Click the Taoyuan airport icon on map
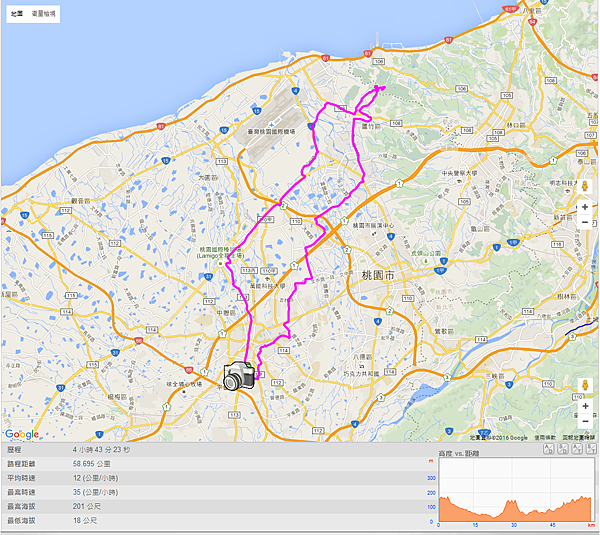The width and height of the screenshot is (600, 535). (271, 124)
